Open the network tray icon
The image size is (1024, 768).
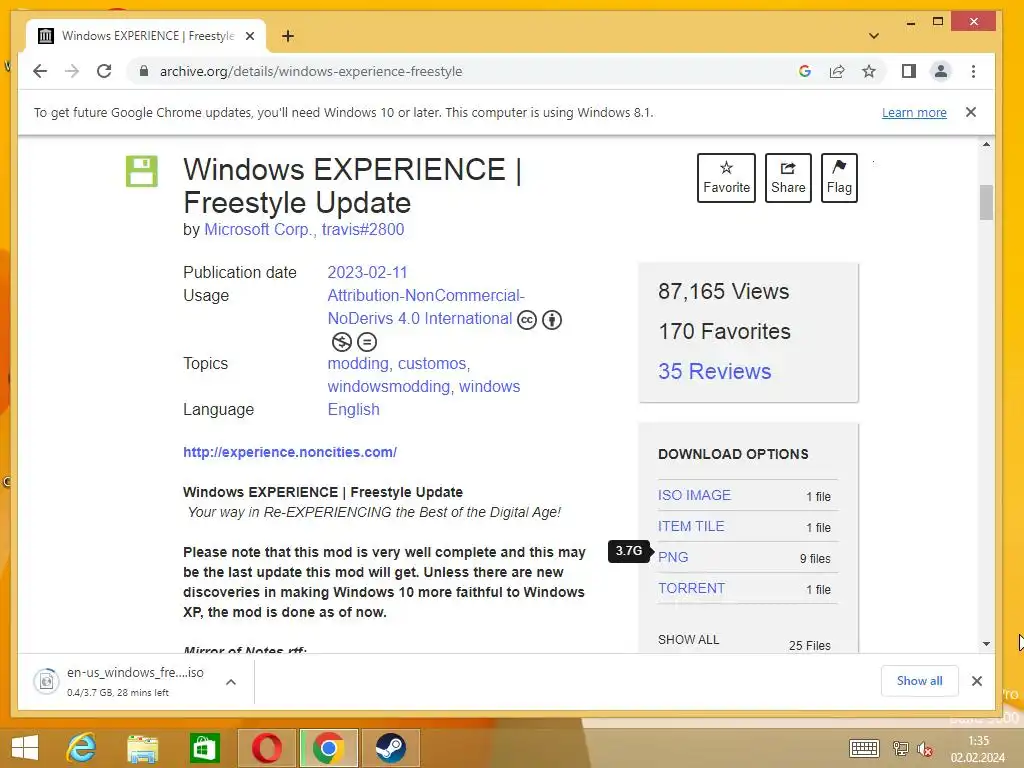(x=901, y=749)
